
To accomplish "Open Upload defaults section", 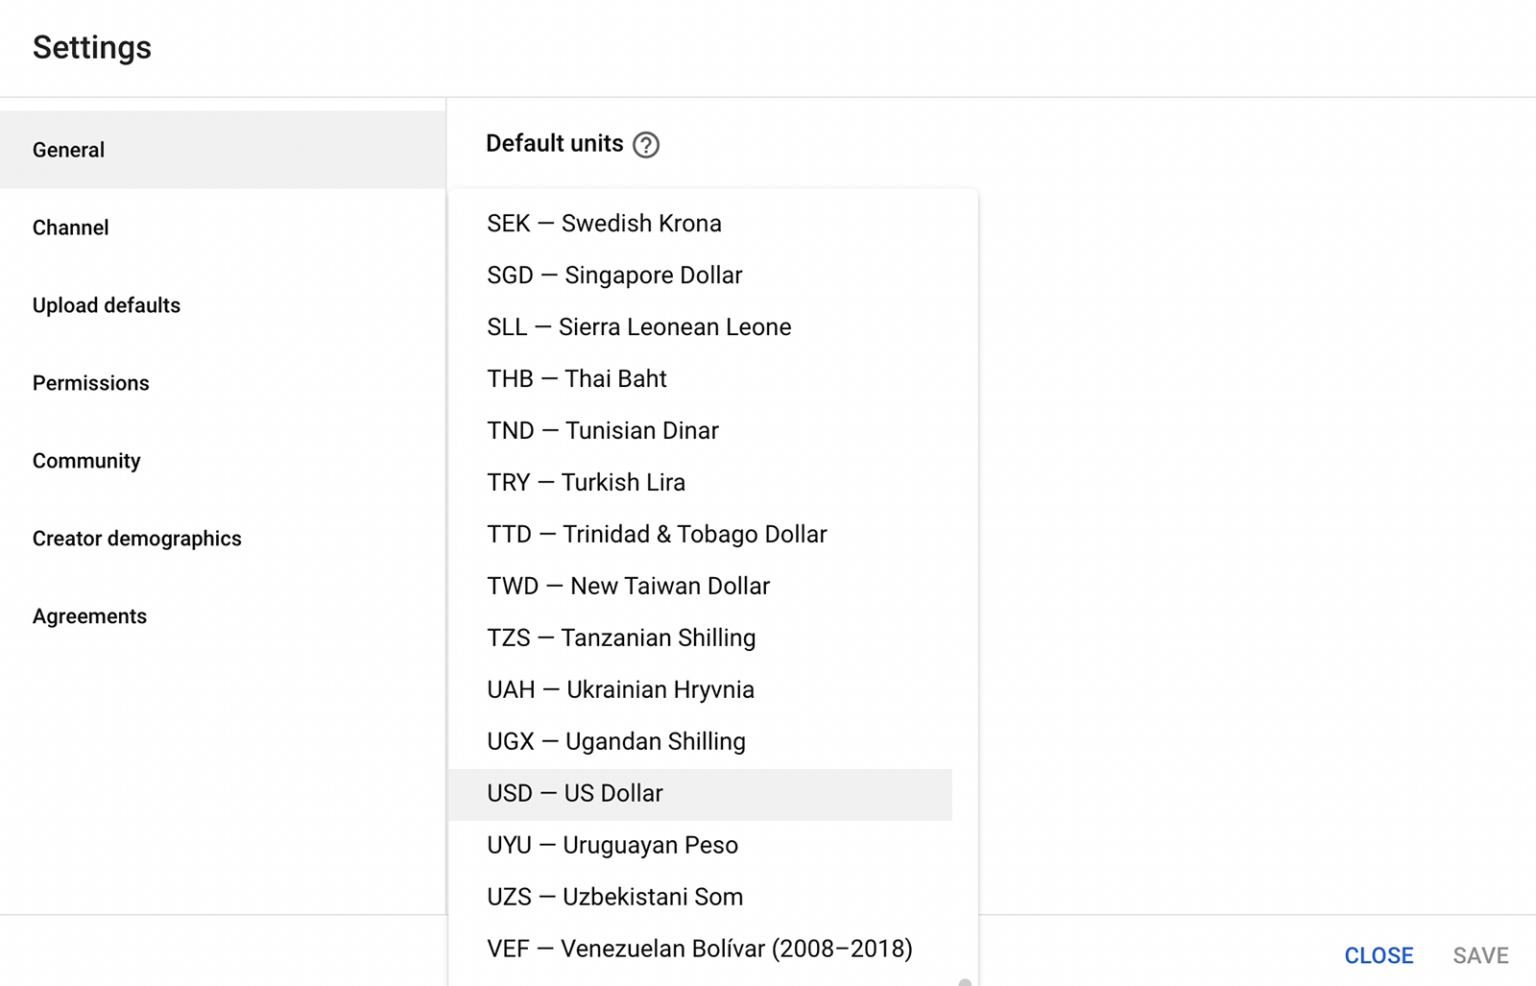I will click(107, 306).
